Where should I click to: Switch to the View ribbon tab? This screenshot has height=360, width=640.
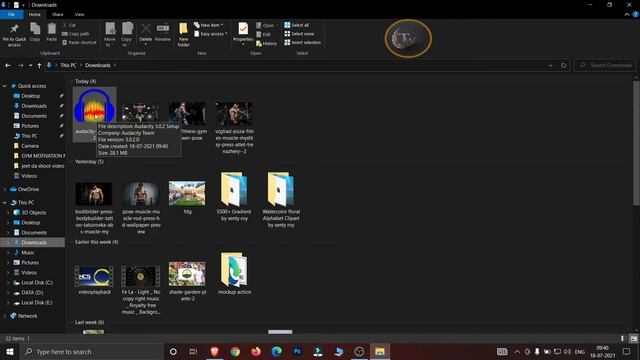pyautogui.click(x=79, y=14)
